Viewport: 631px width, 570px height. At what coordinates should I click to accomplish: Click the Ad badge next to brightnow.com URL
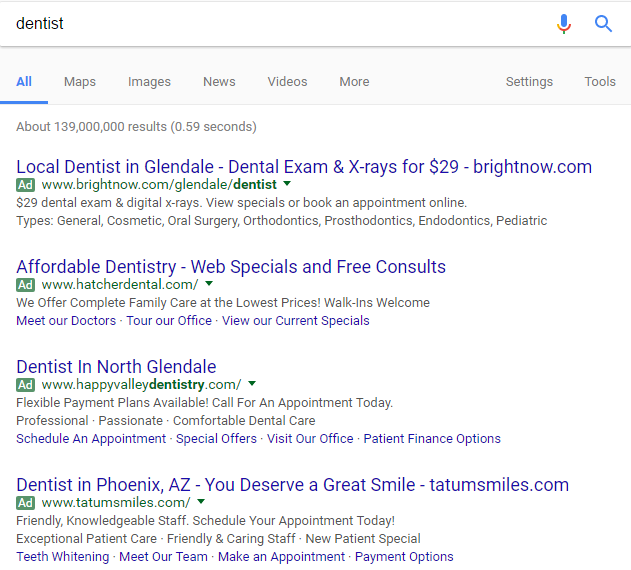[x=25, y=185]
